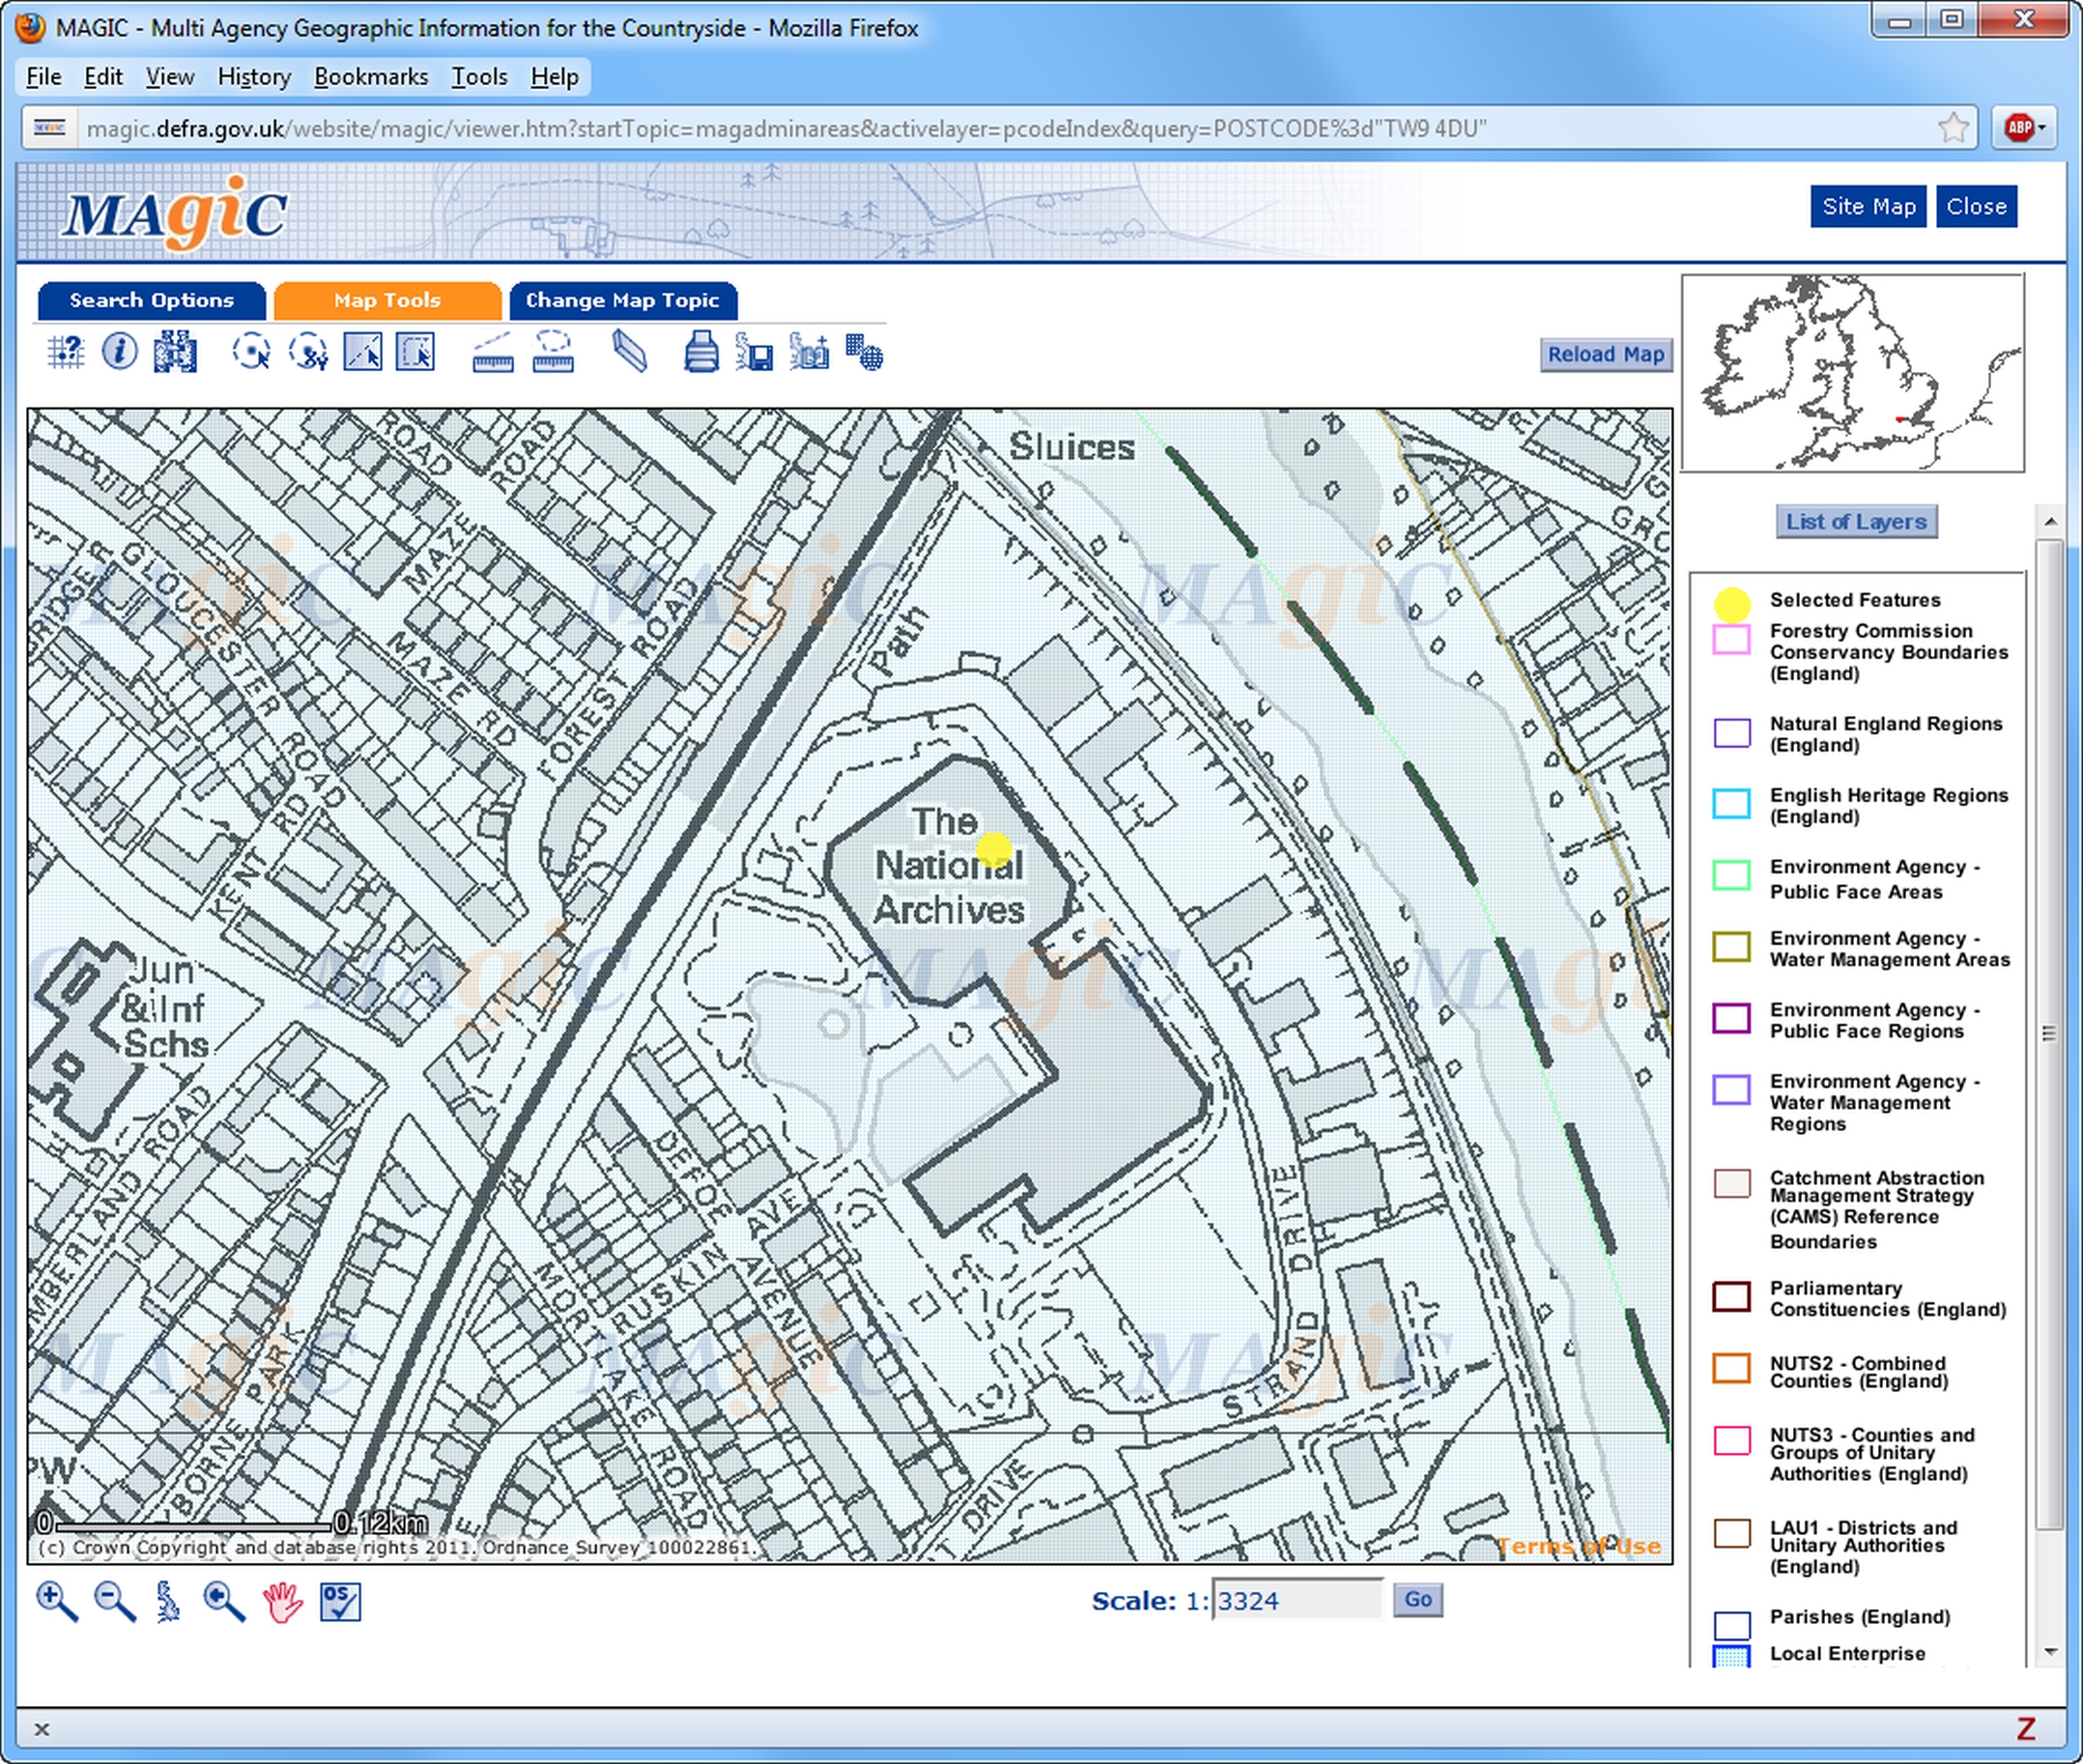
Task: Activate the red hand pan tool
Action: point(283,1602)
